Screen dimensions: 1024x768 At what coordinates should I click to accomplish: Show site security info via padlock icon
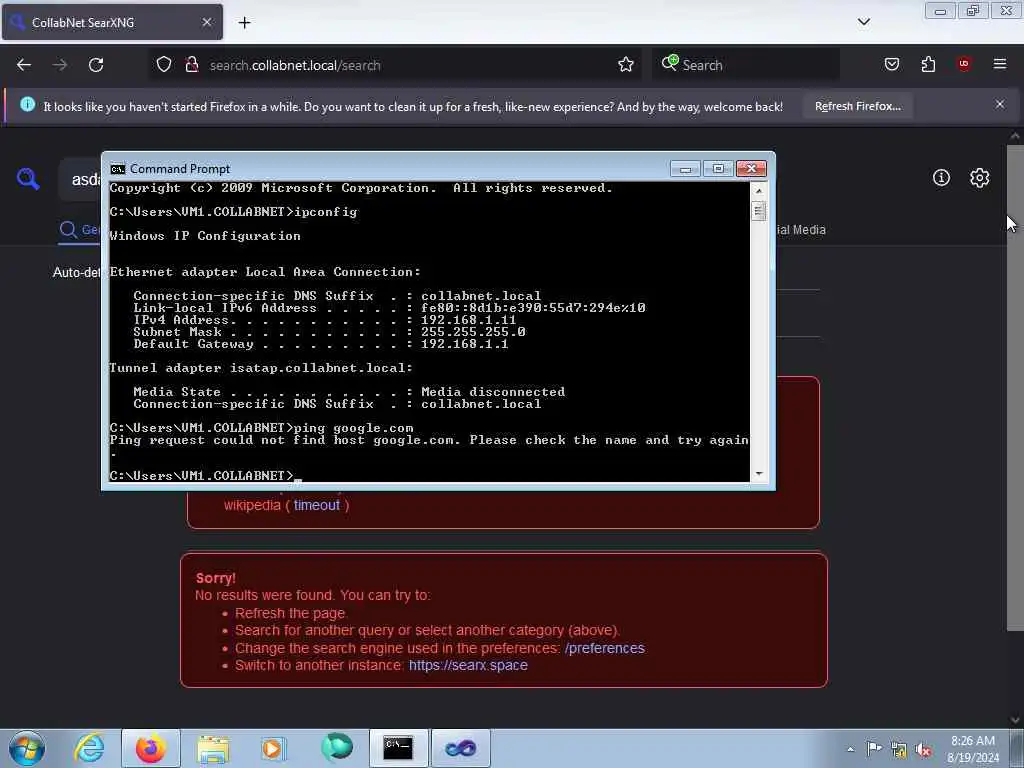[x=191, y=65]
